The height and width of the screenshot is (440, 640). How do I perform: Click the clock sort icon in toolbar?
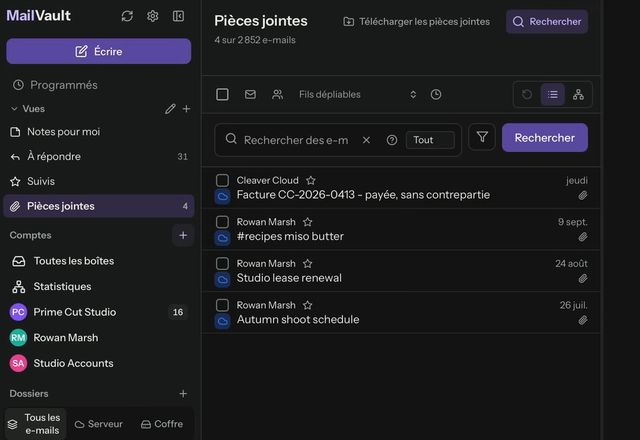(x=436, y=94)
